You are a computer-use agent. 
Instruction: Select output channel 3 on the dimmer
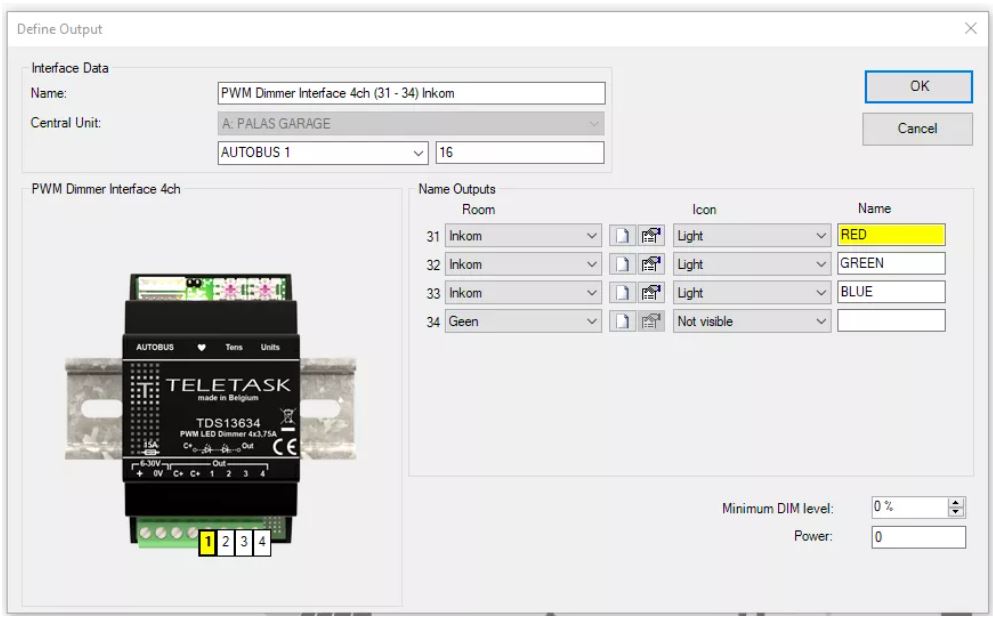[x=244, y=543]
